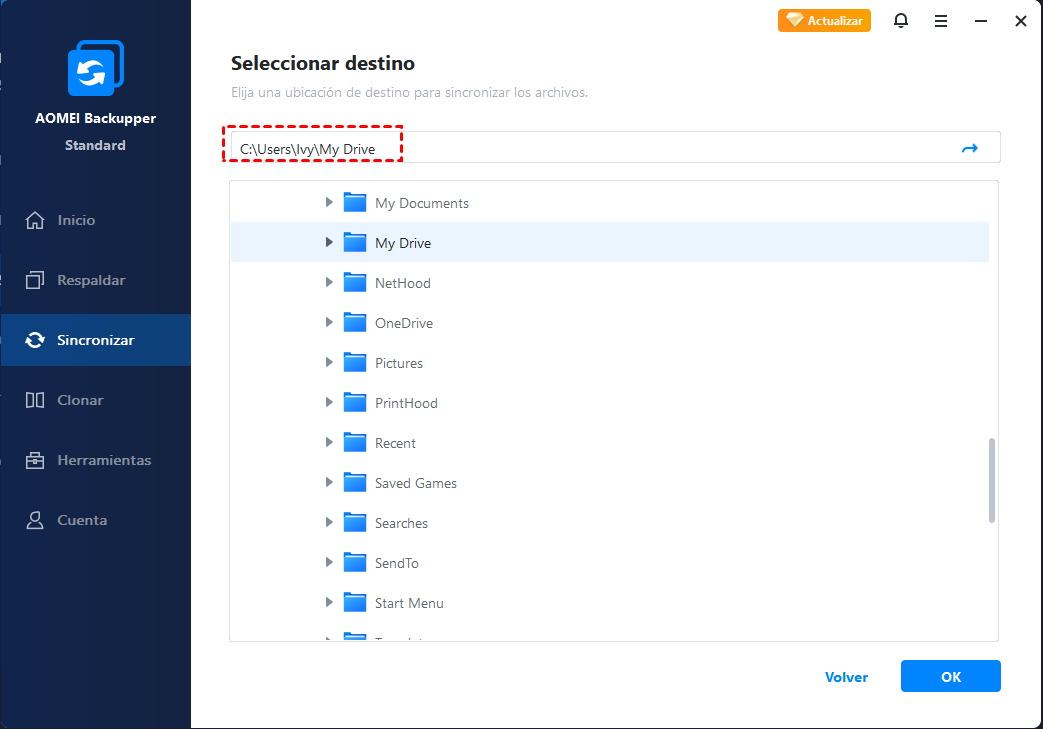1043x729 pixels.
Task: Open Herramientas in the sidebar
Action: click(x=103, y=460)
